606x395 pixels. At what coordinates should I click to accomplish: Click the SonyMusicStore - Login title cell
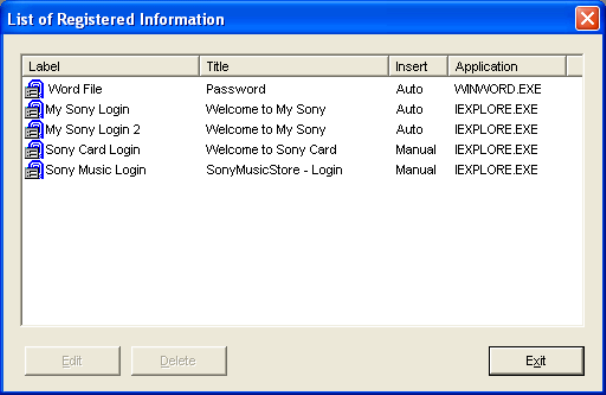[x=274, y=170]
